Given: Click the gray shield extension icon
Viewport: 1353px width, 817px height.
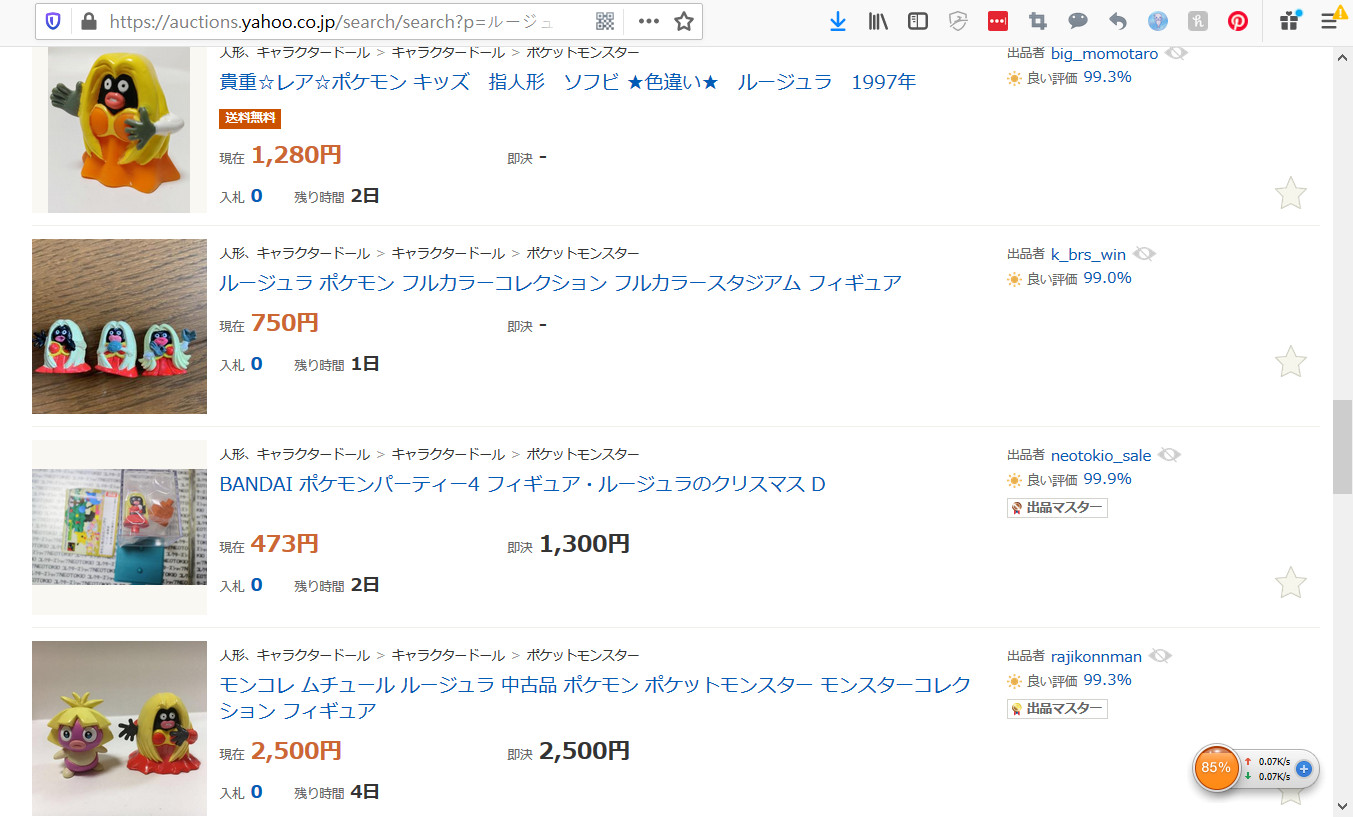Looking at the screenshot, I should pyautogui.click(x=958, y=21).
